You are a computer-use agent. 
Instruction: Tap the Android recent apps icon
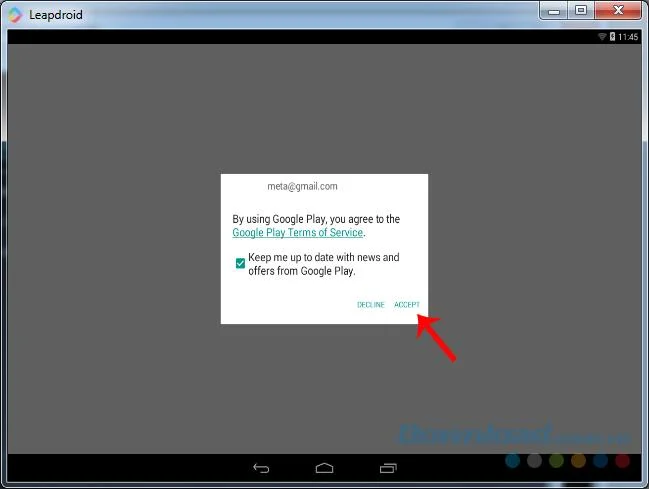[388, 468]
